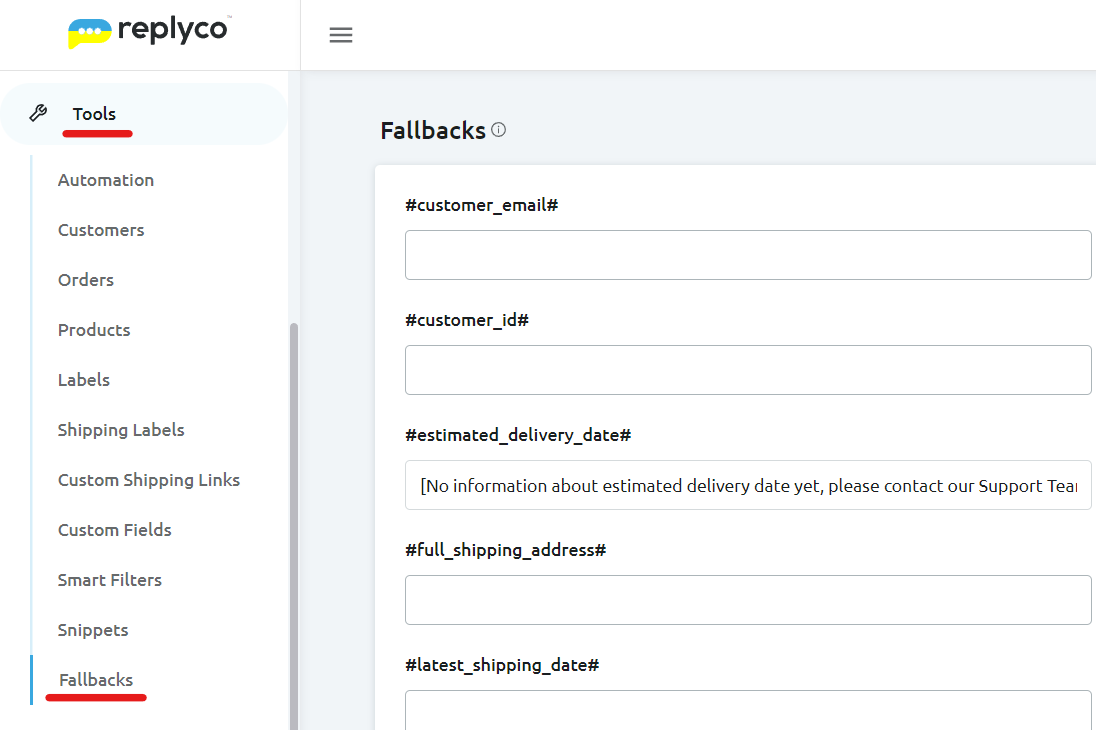The image size is (1096, 730).
Task: Navigate to Labels
Action: (x=84, y=380)
